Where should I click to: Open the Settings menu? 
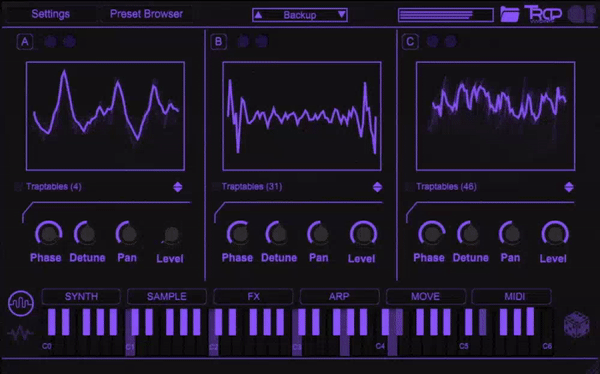click(x=51, y=14)
